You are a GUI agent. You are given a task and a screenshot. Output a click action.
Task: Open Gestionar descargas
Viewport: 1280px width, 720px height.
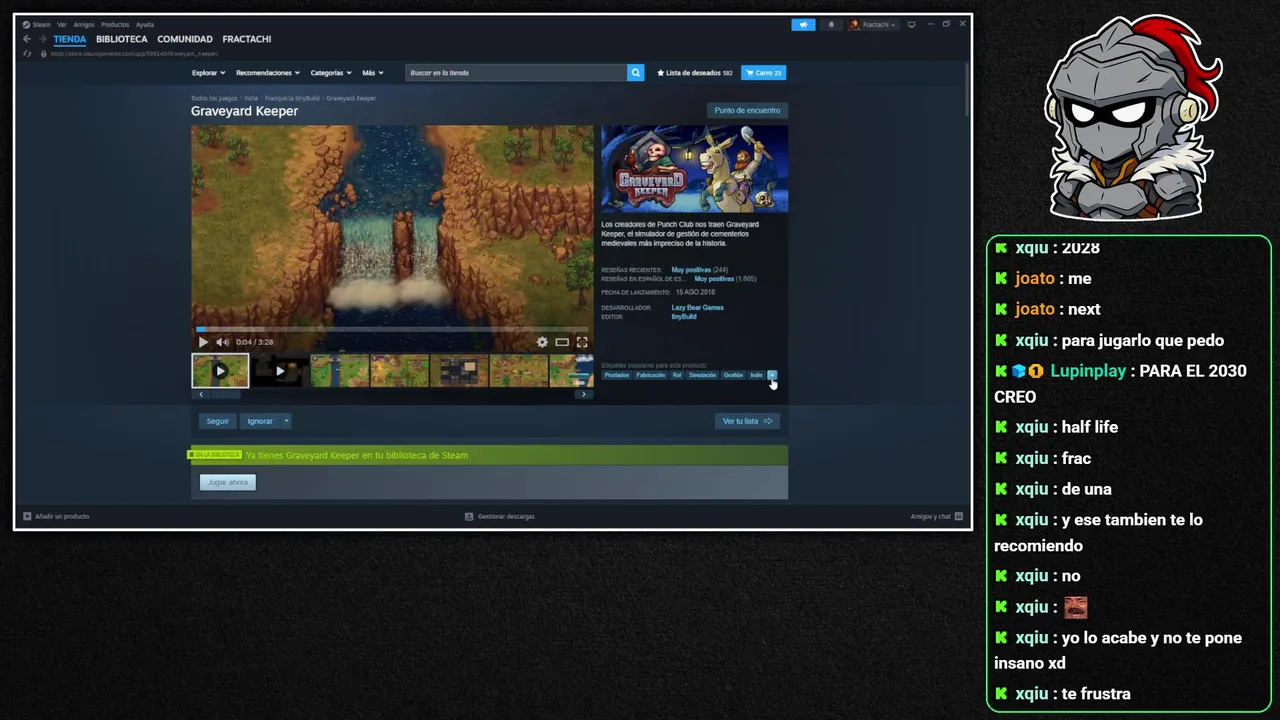coord(500,516)
